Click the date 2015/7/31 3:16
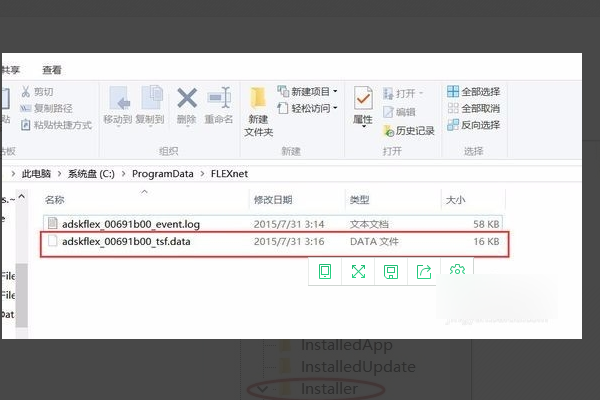600x400 pixels. pos(289,242)
